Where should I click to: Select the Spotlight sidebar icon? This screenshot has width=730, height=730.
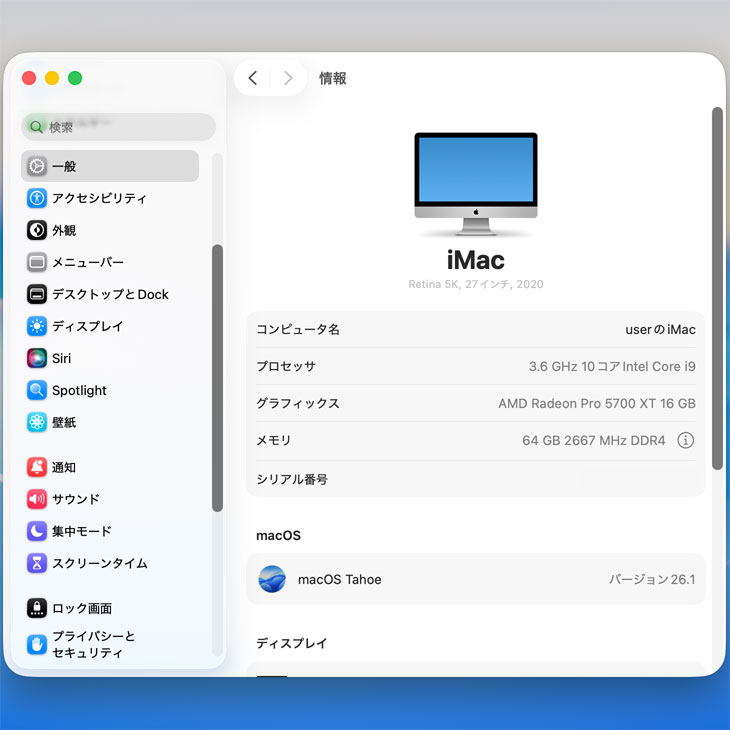click(37, 390)
